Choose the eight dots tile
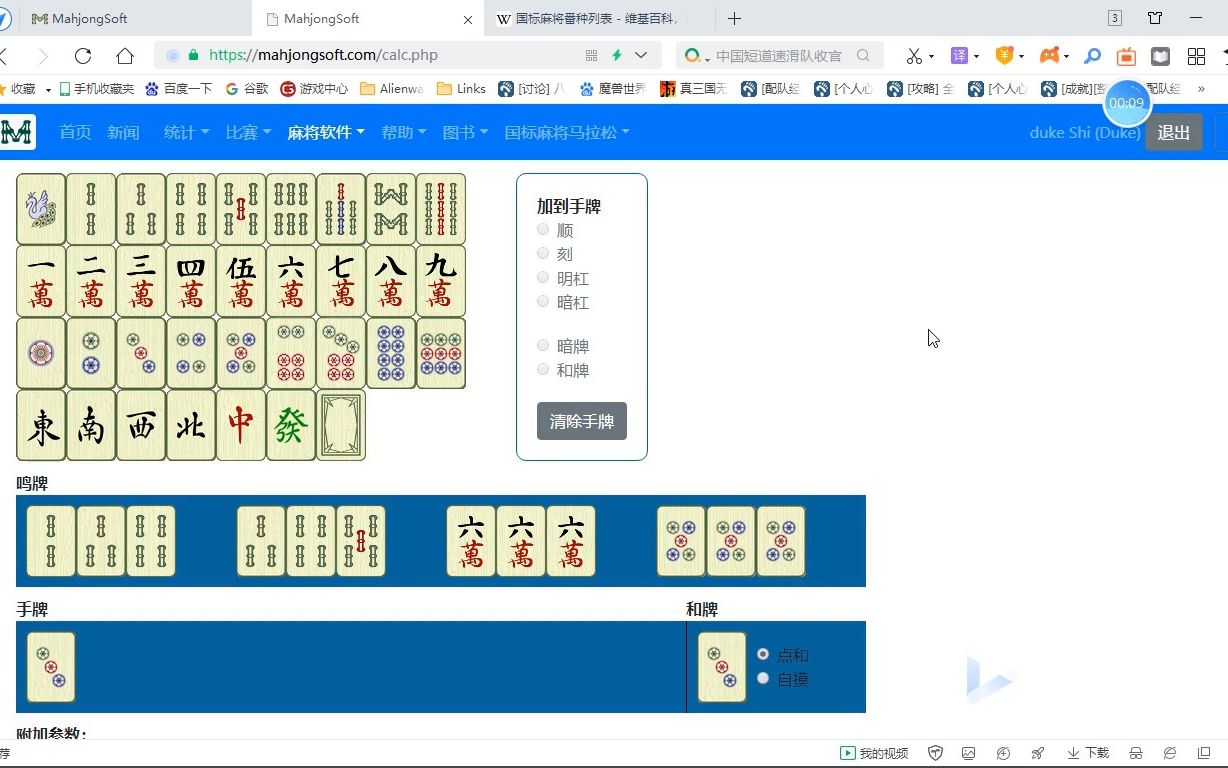 [x=391, y=353]
